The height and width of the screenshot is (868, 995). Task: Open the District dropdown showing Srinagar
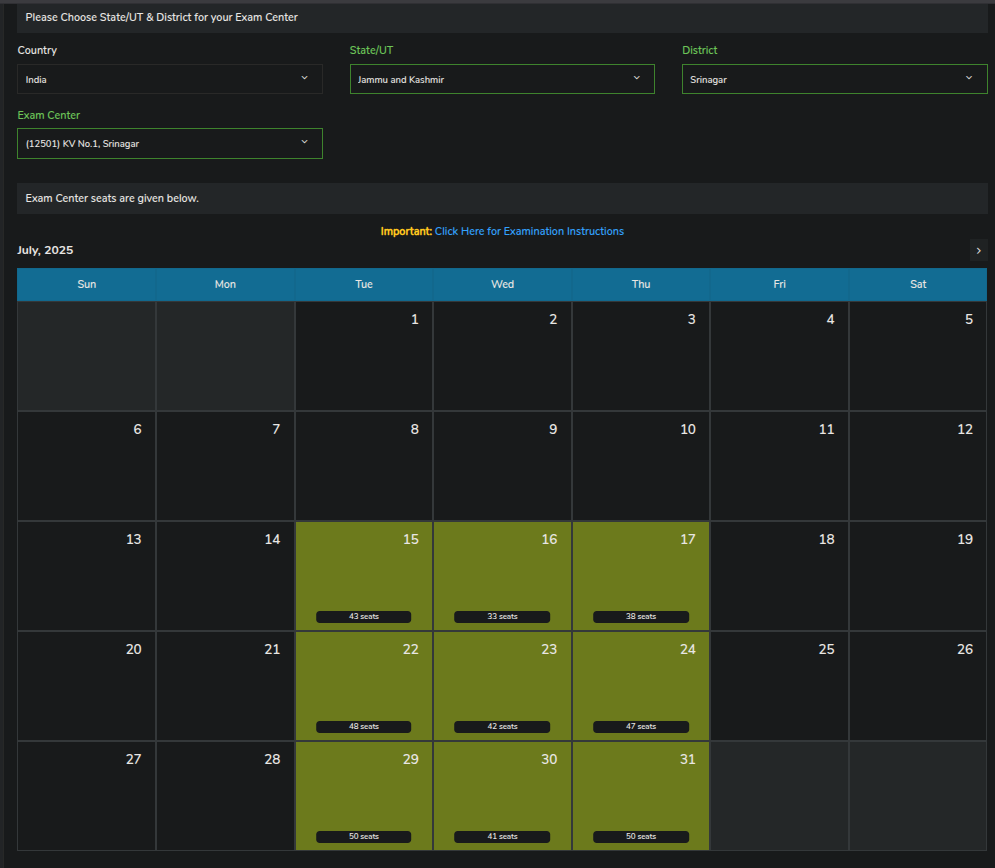pyautogui.click(x=834, y=79)
